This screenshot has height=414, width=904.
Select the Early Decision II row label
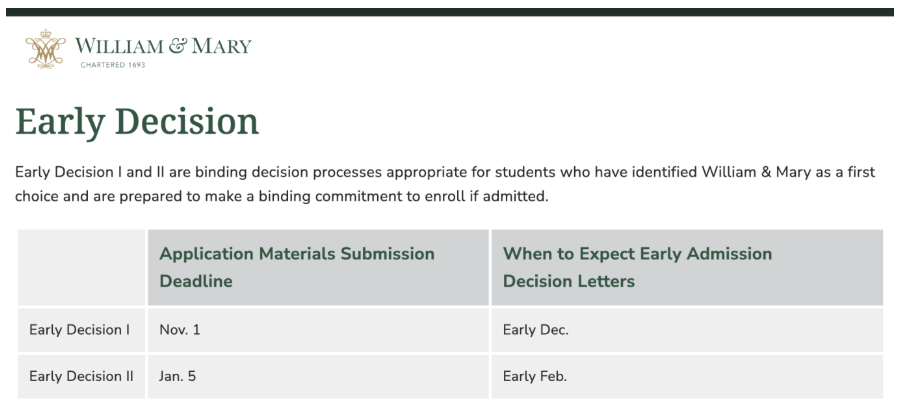(x=81, y=377)
